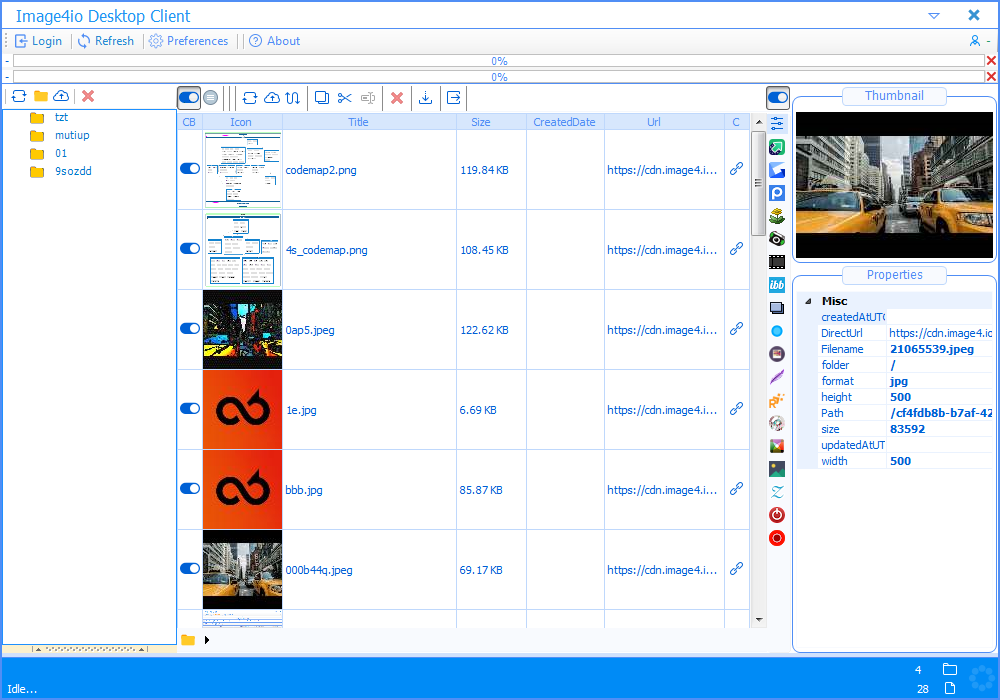Click the 000b44q.jpeg thumbnail
Image resolution: width=1000 pixels, height=700 pixels.
pyautogui.click(x=242, y=569)
